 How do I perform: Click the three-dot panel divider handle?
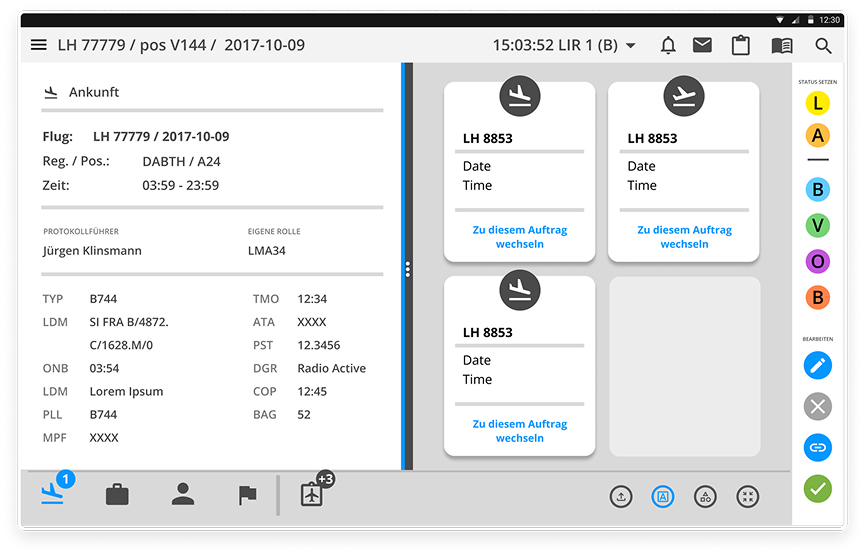pyautogui.click(x=407, y=270)
